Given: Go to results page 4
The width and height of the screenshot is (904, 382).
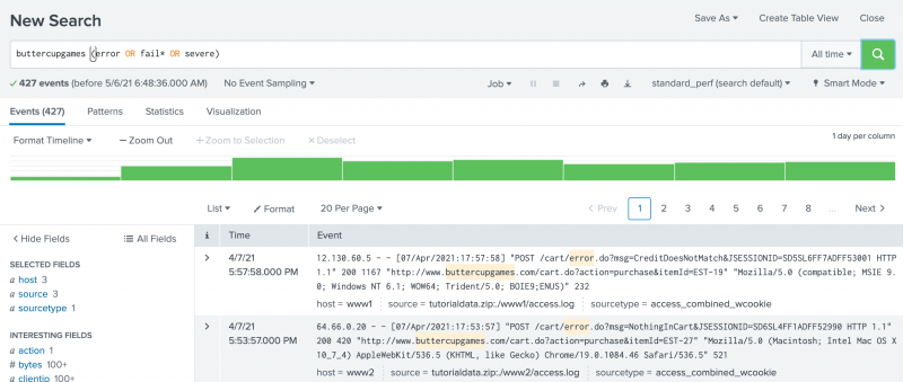Looking at the screenshot, I should click(x=712, y=209).
